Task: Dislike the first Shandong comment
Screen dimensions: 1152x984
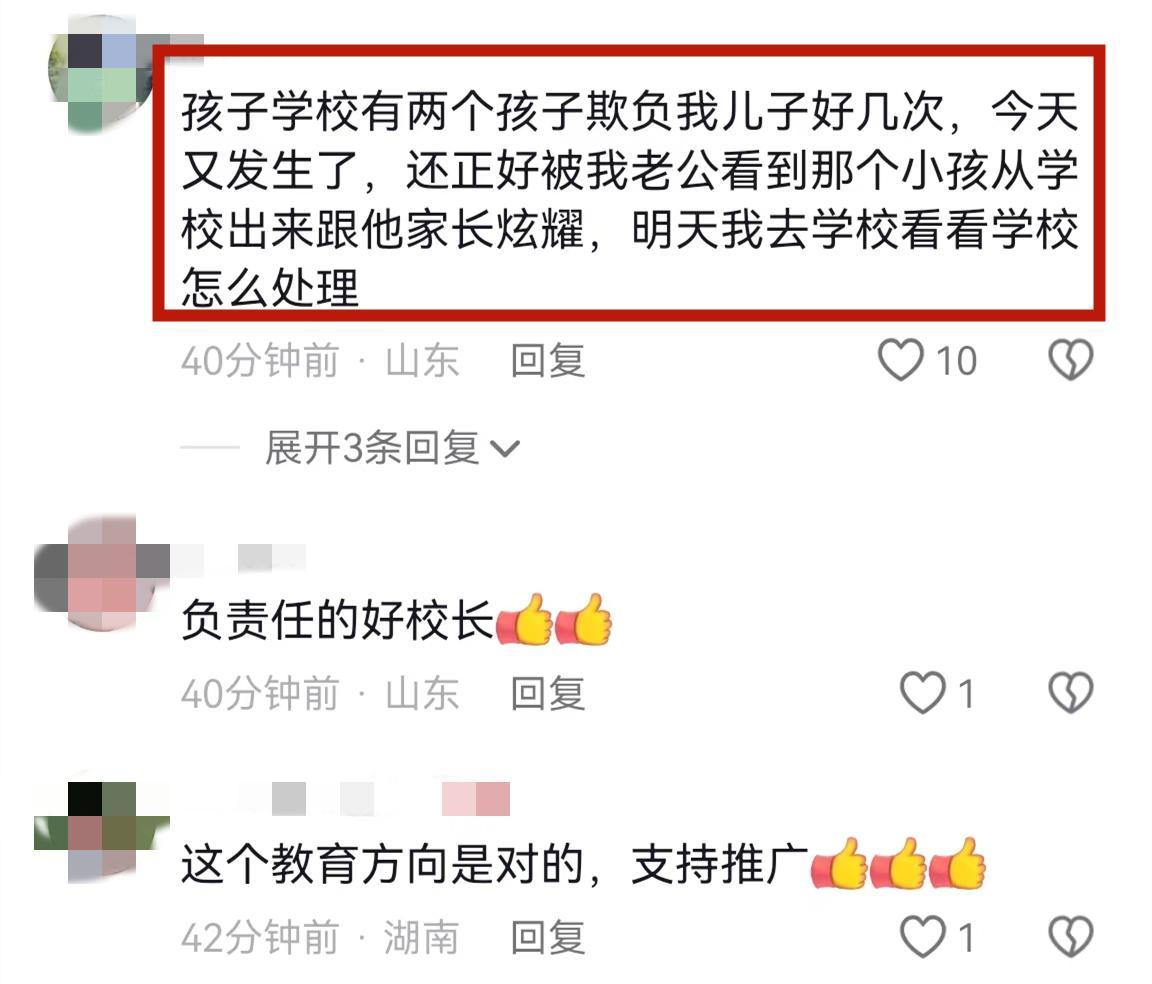Action: click(x=1070, y=360)
